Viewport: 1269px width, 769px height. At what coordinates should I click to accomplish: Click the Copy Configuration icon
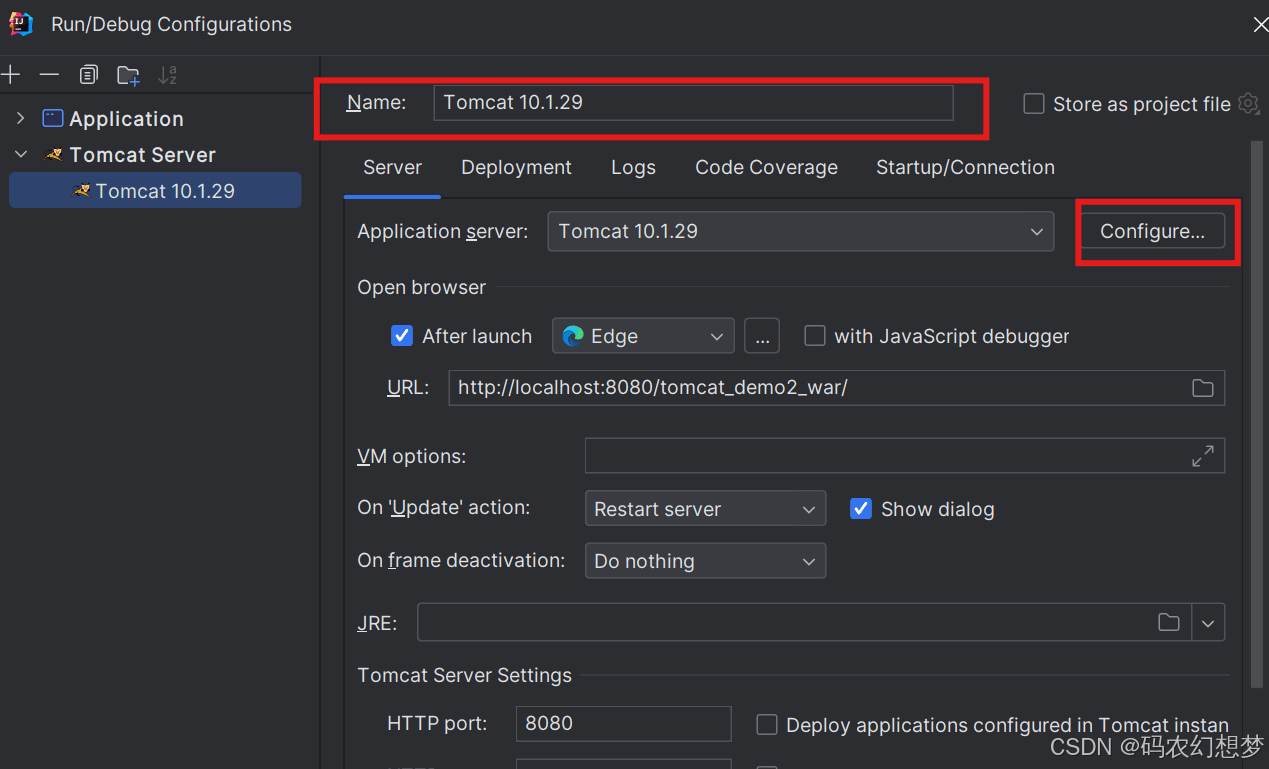point(89,75)
